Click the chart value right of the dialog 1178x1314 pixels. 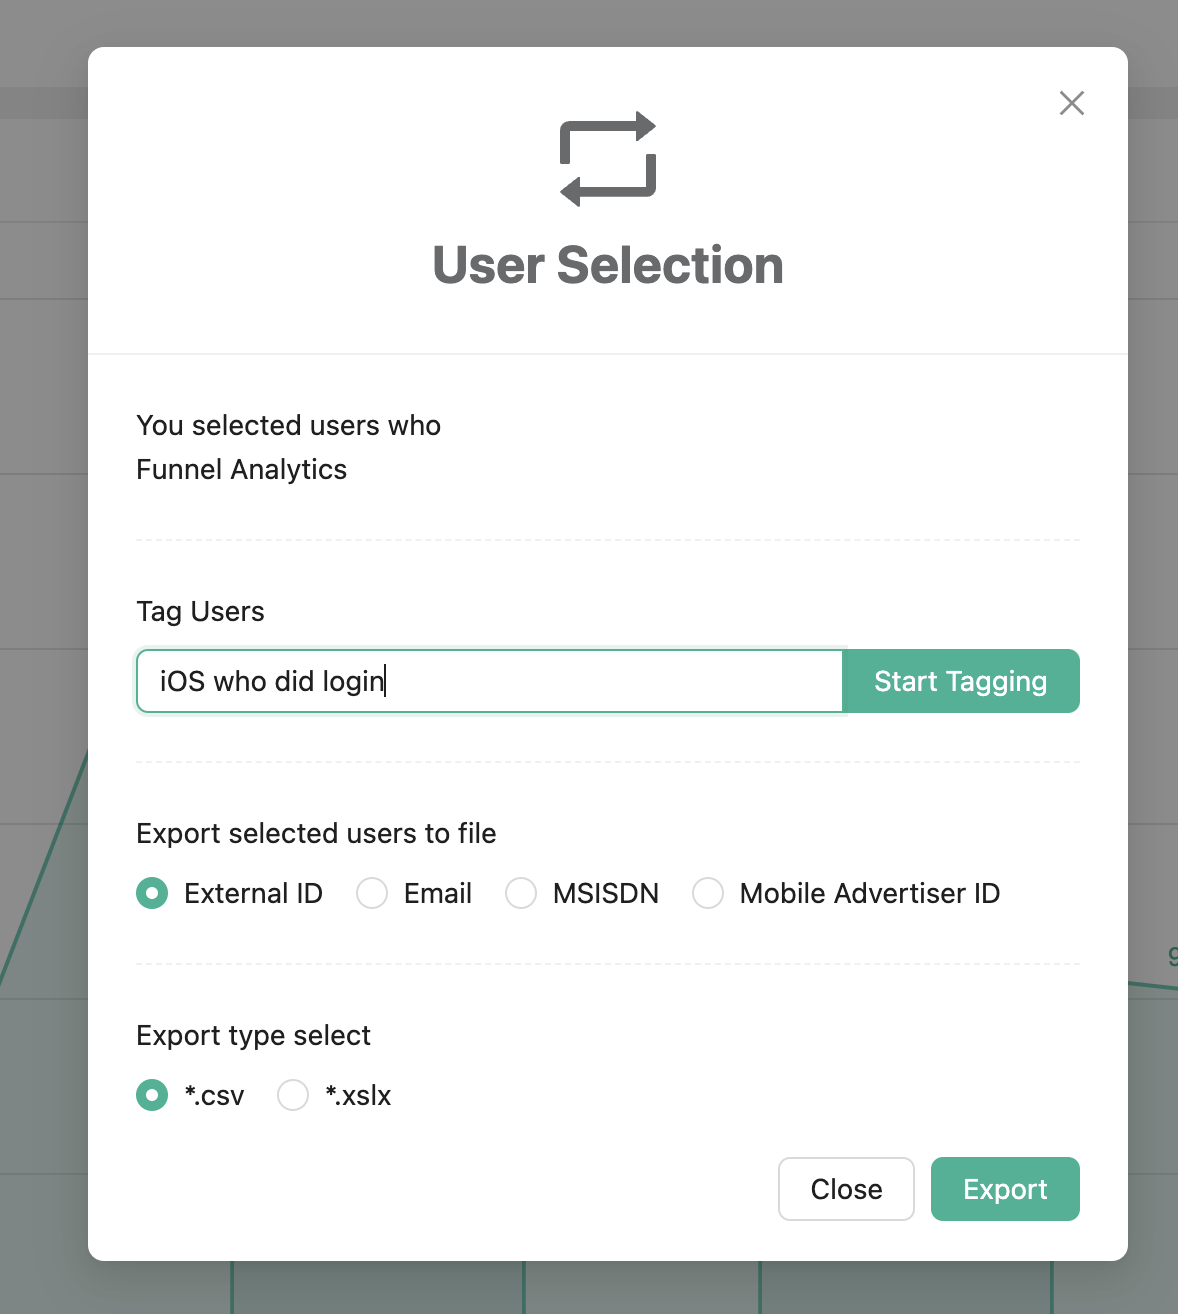(1172, 956)
